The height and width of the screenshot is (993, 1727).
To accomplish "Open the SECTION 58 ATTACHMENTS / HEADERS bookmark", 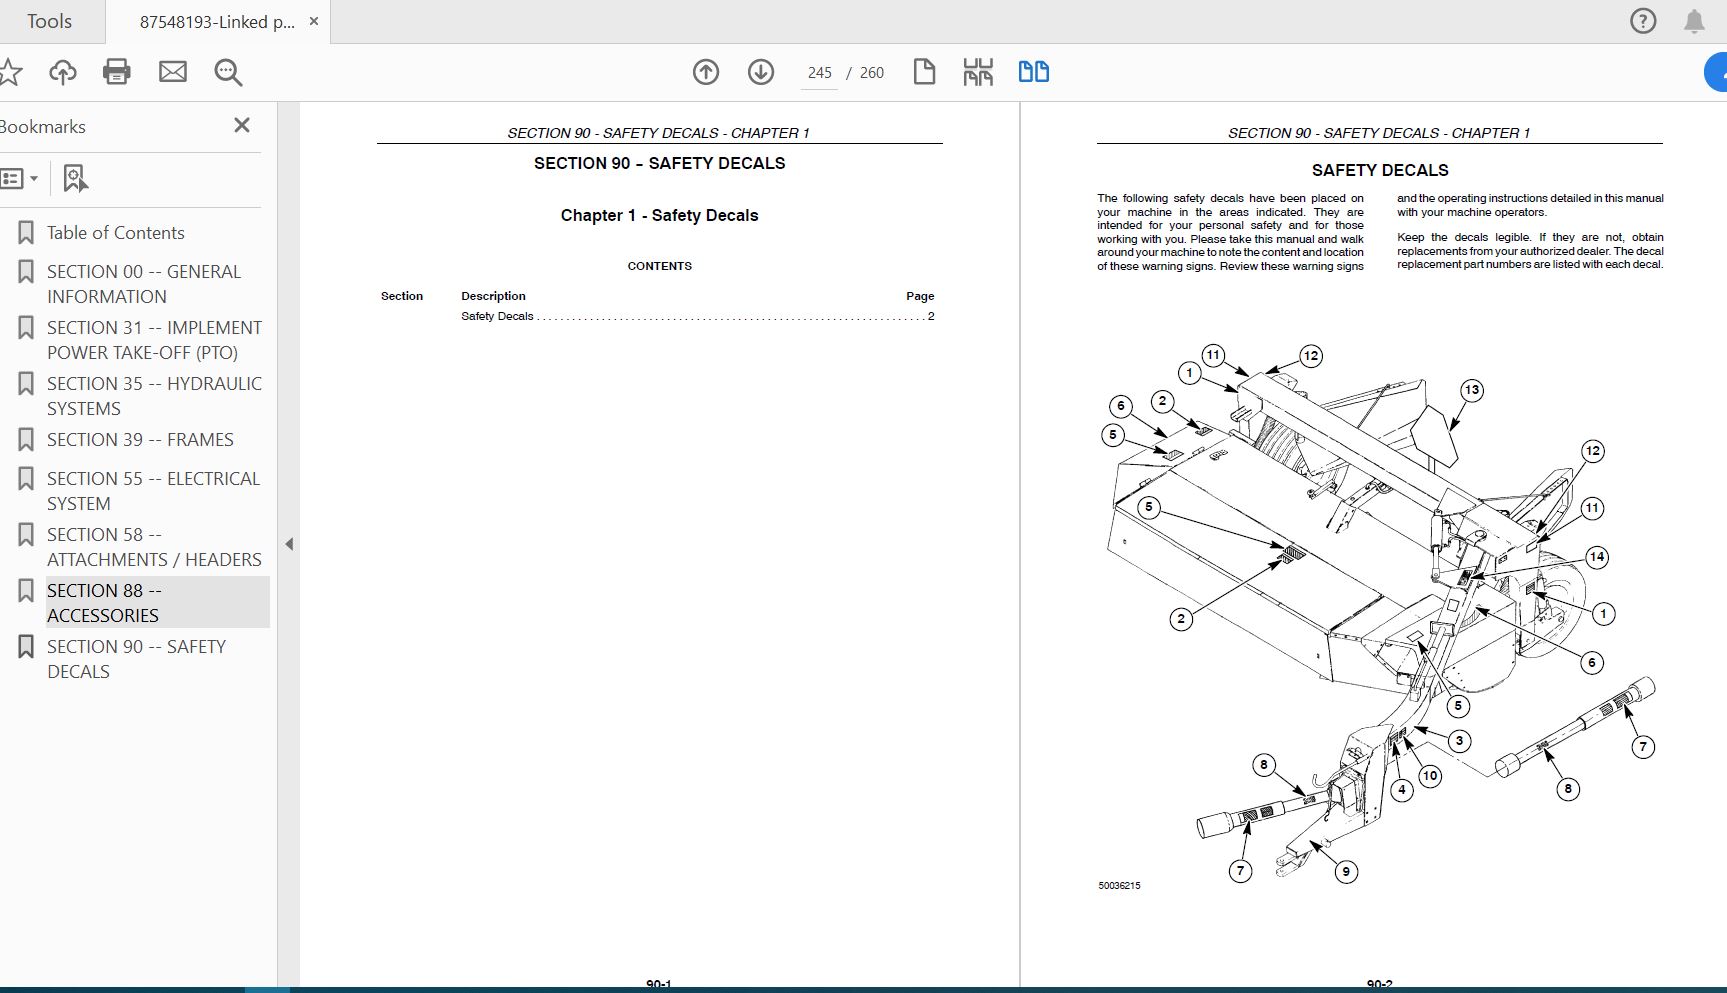I will pos(154,547).
